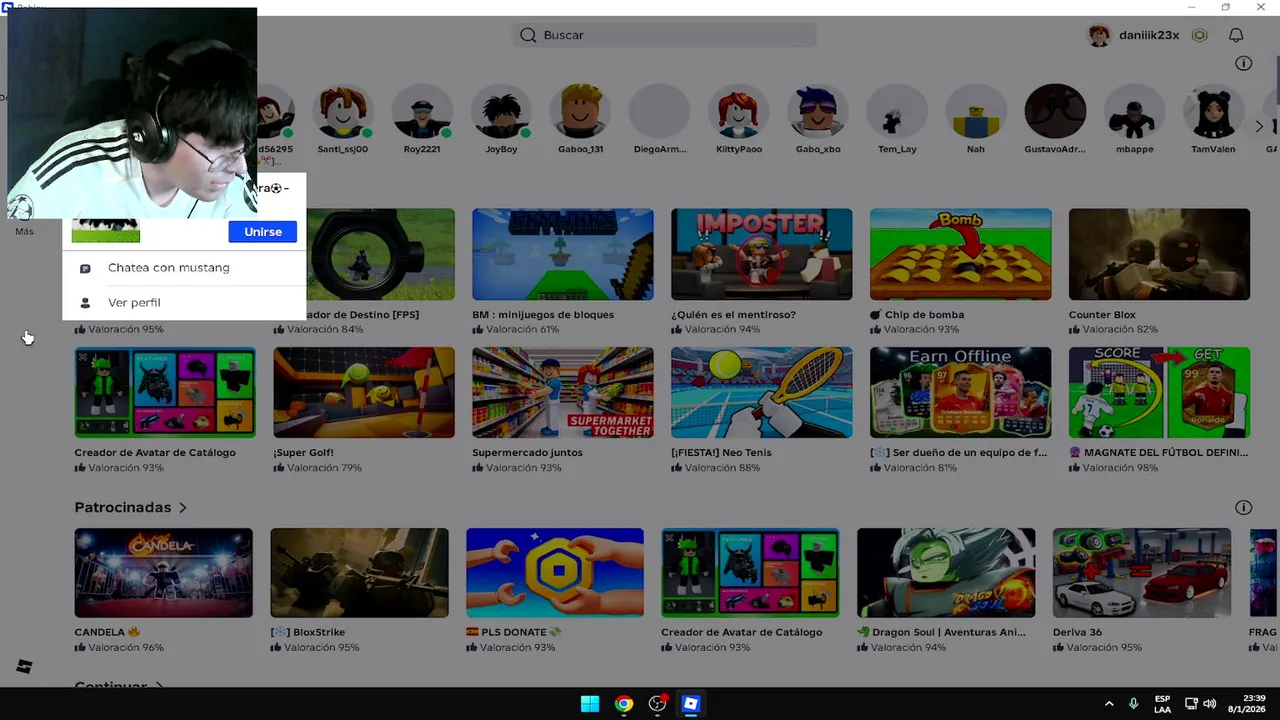This screenshot has height=720, width=1280.
Task: Expand friends list with right arrow
Action: coord(1259,126)
